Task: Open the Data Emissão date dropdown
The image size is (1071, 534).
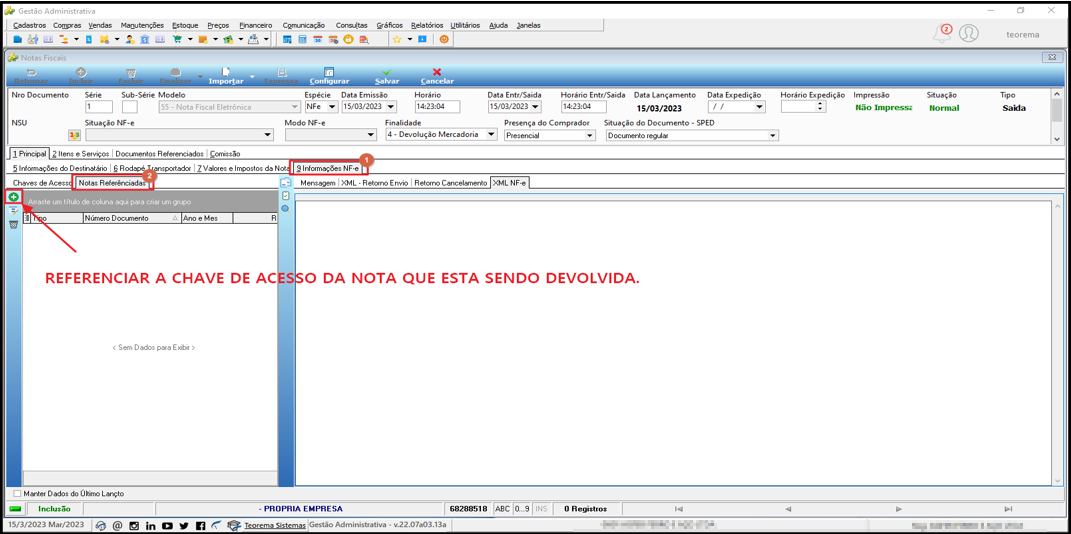Action: point(391,107)
